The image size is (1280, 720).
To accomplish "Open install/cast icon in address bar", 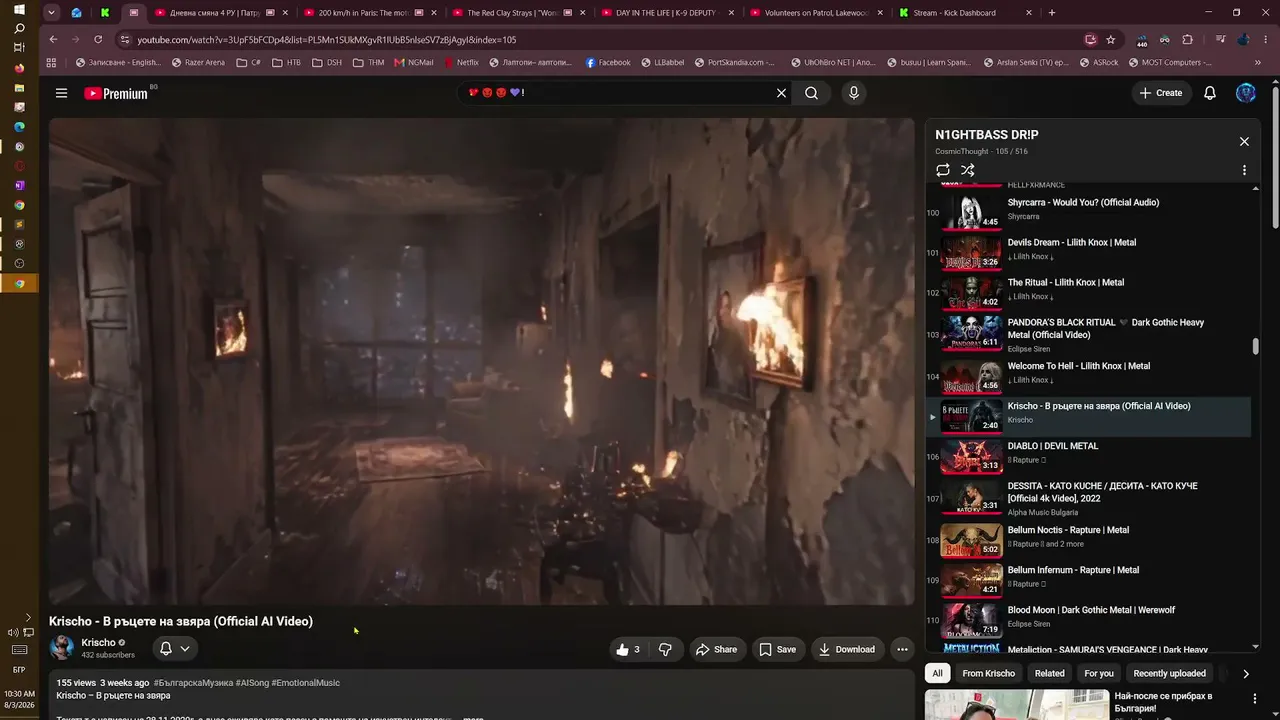I will click(1090, 39).
